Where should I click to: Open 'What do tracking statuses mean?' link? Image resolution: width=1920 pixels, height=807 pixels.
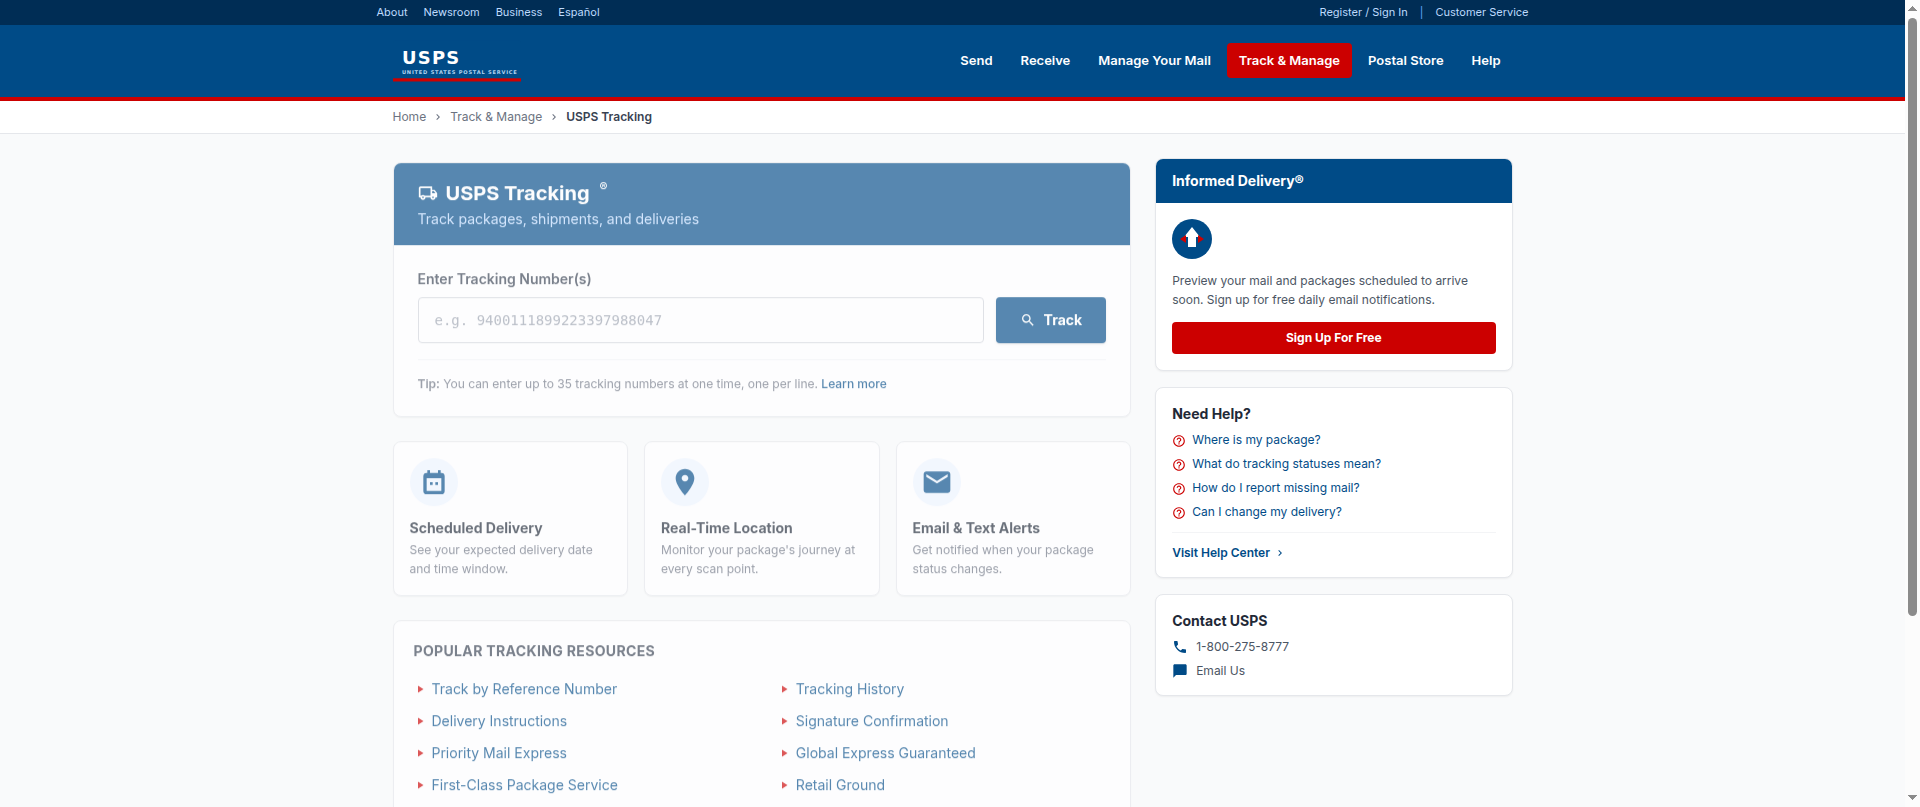(x=1286, y=464)
